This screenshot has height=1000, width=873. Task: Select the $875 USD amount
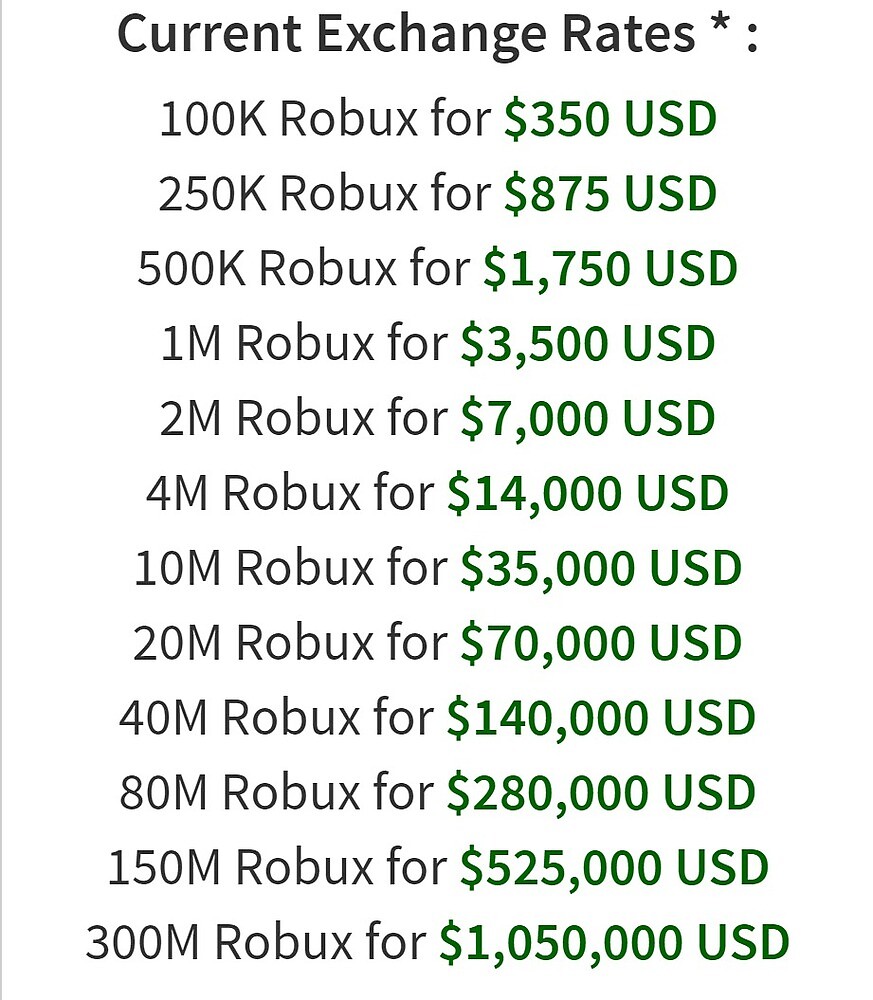(610, 194)
